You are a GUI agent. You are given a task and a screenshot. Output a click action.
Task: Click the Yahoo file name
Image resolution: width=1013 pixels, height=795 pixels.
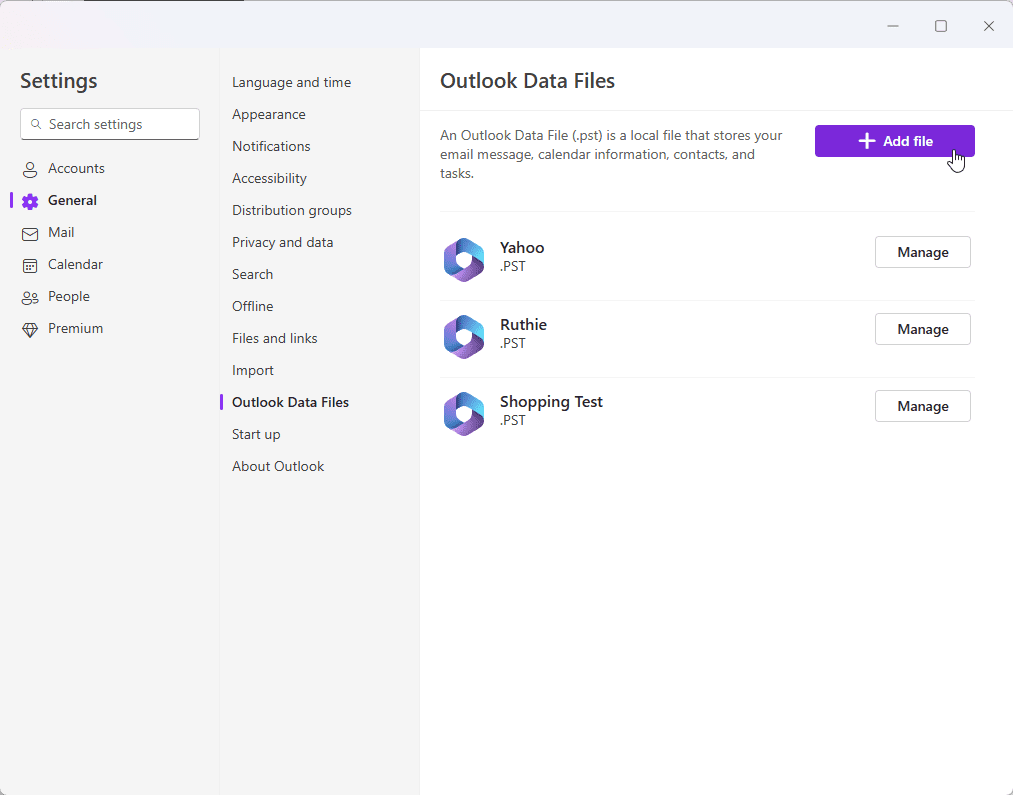click(x=522, y=247)
